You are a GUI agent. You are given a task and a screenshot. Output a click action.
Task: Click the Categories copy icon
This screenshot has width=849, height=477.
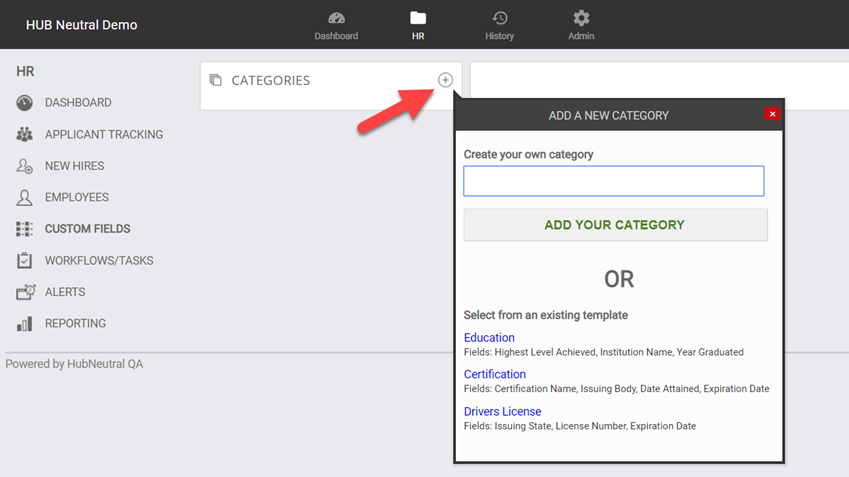click(215, 80)
